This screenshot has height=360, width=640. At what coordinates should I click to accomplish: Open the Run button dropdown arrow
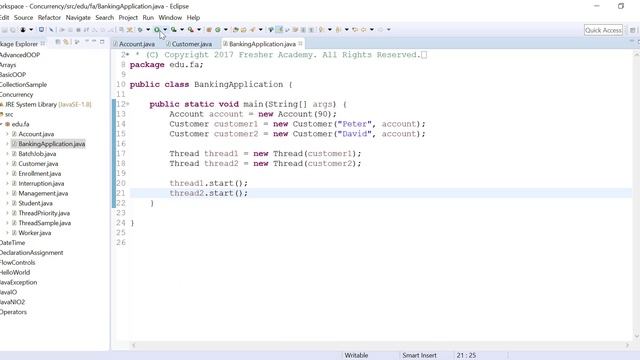tap(165, 29)
